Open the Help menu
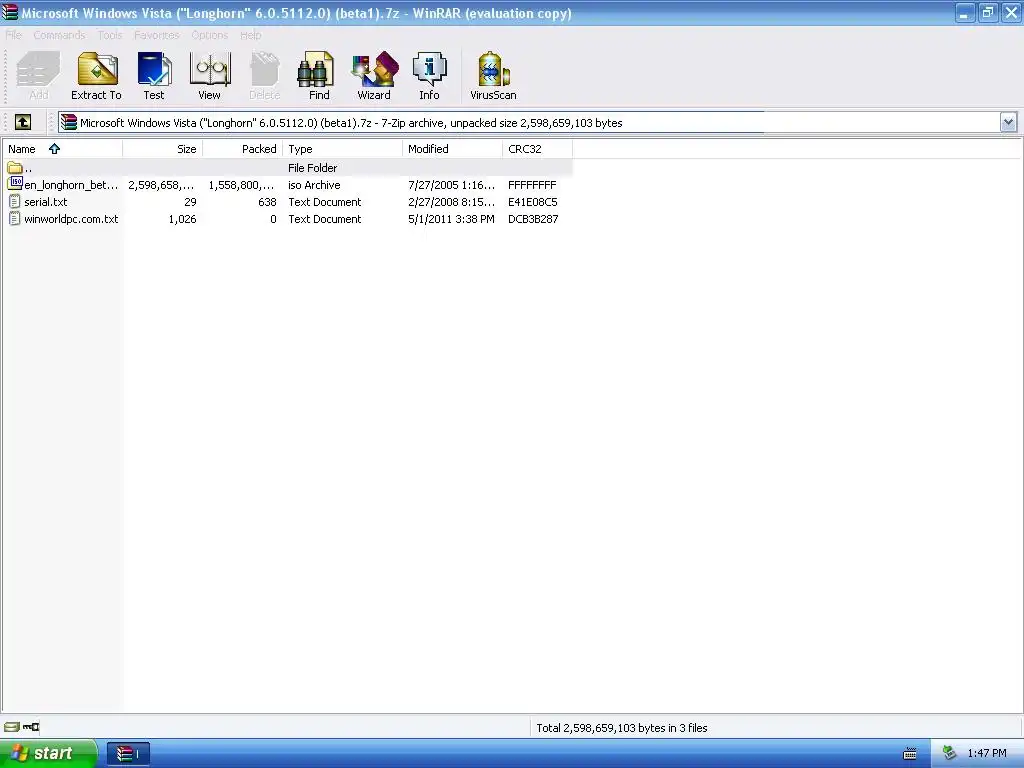This screenshot has height=768, width=1024. 251,35
